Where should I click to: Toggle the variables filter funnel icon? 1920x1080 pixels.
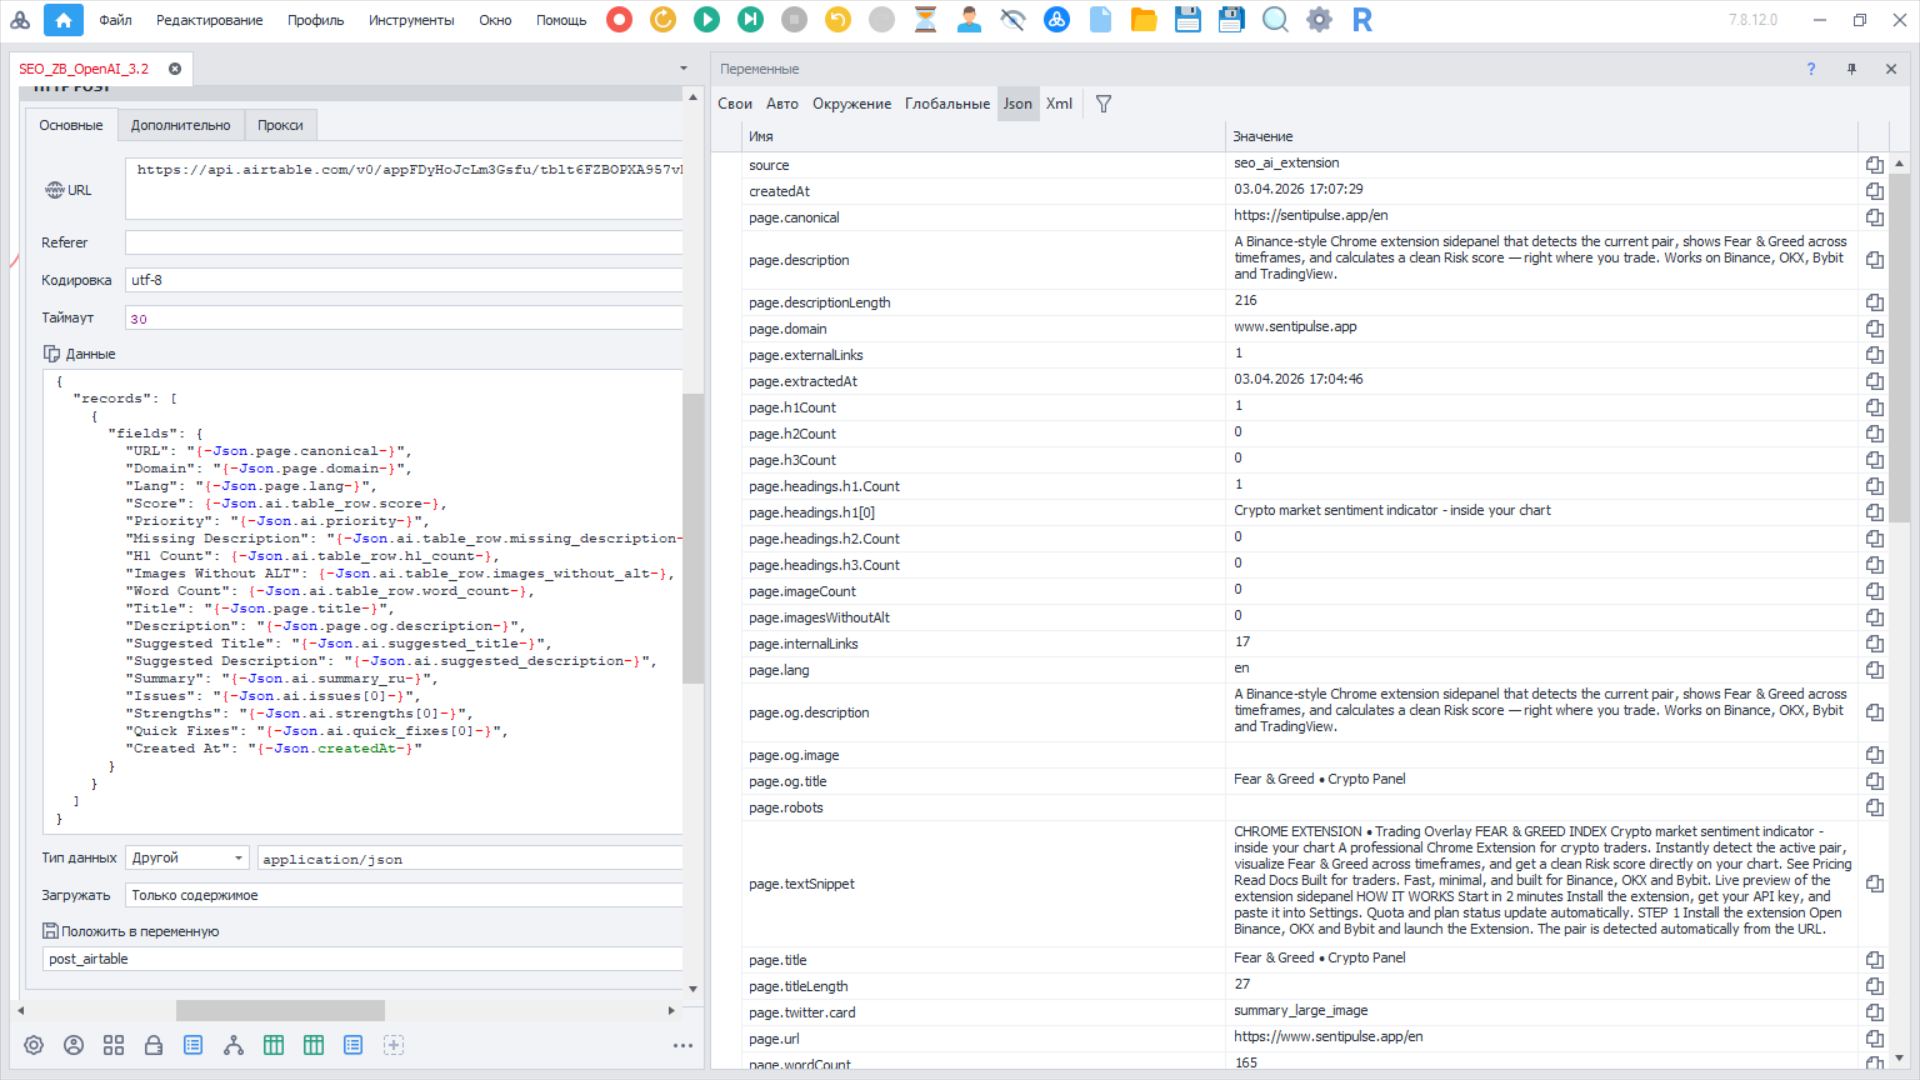pyautogui.click(x=1103, y=104)
